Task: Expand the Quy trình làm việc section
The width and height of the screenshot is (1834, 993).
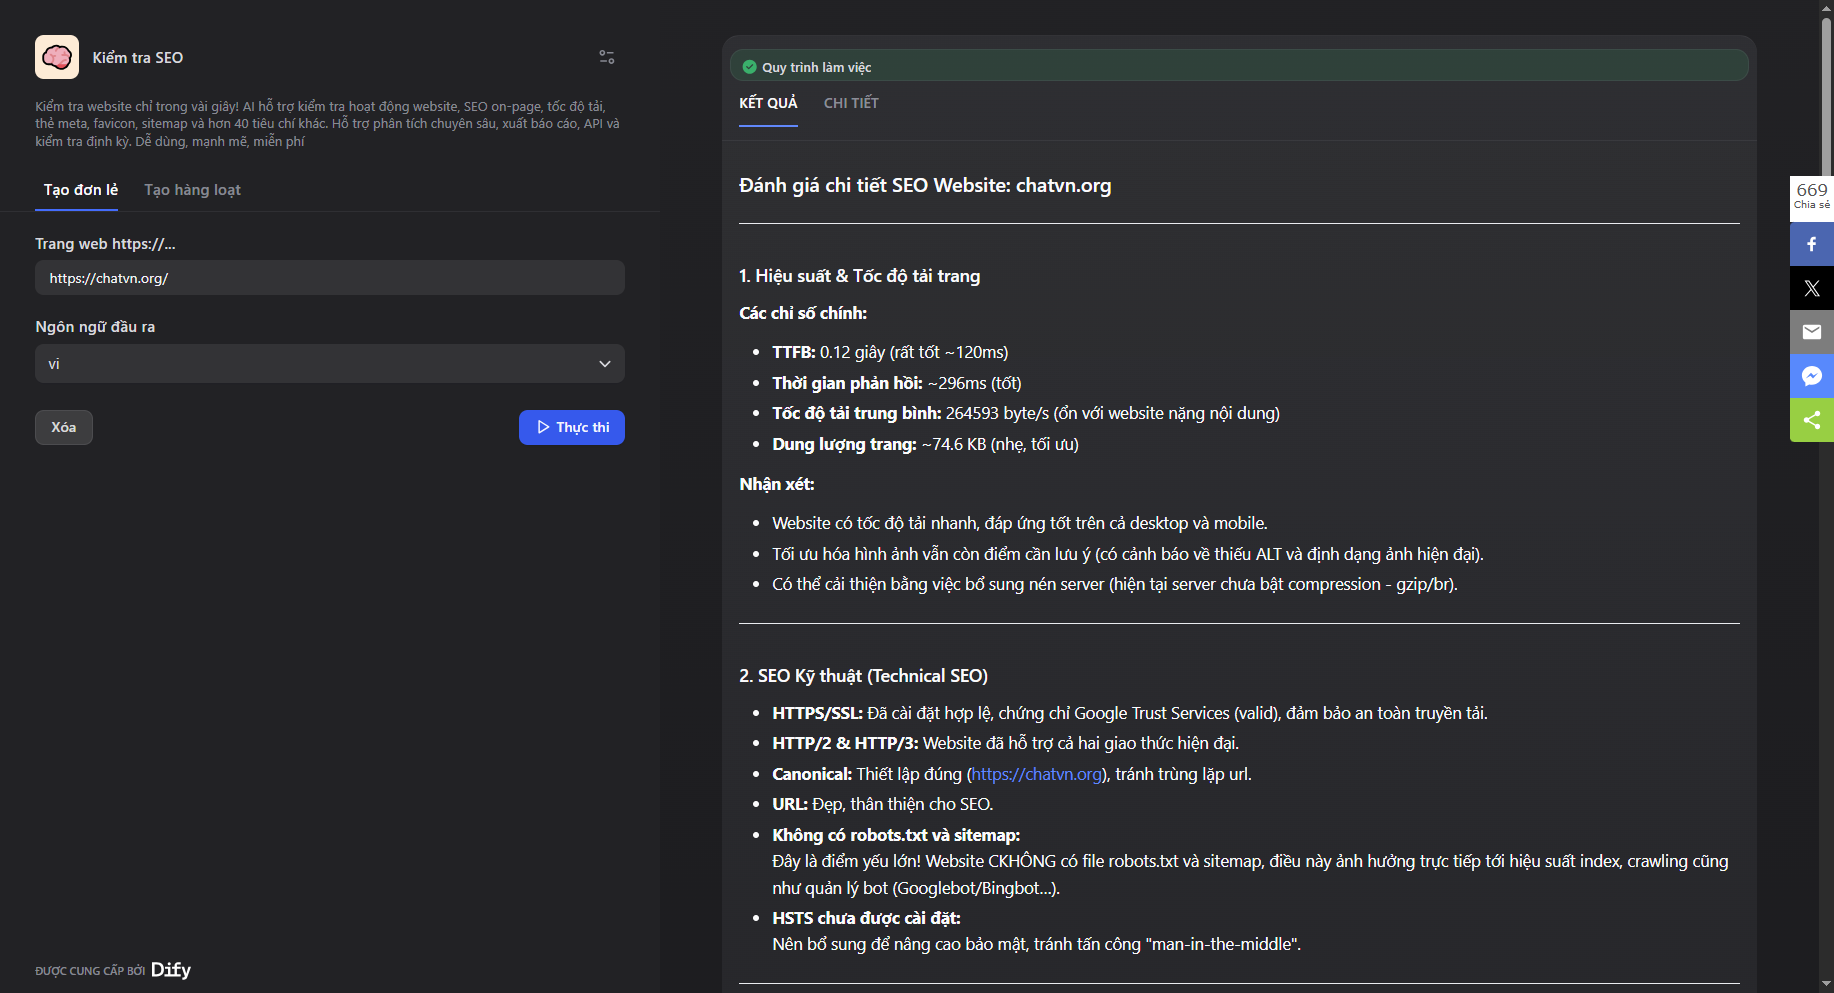Action: click(1239, 66)
